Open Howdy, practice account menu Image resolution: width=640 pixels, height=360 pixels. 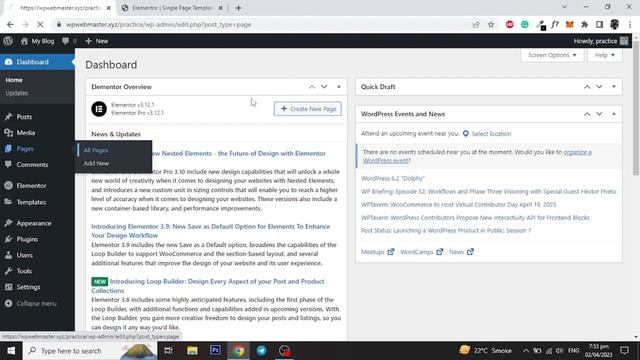(600, 41)
